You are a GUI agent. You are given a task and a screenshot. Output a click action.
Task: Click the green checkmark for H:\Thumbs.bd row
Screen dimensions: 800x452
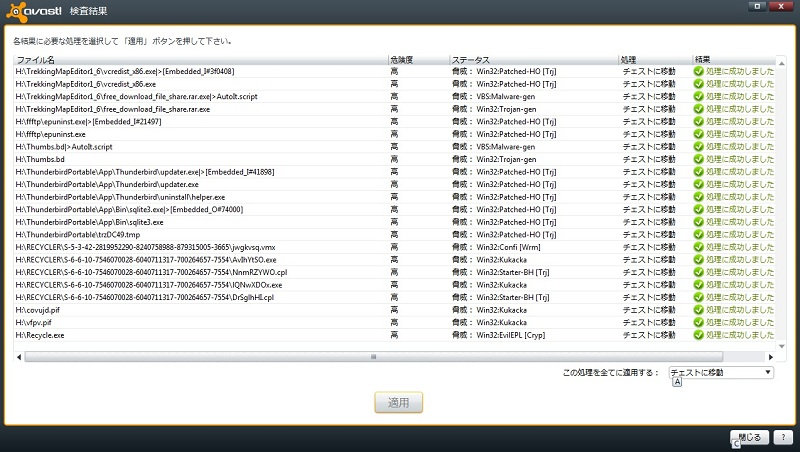coord(698,159)
